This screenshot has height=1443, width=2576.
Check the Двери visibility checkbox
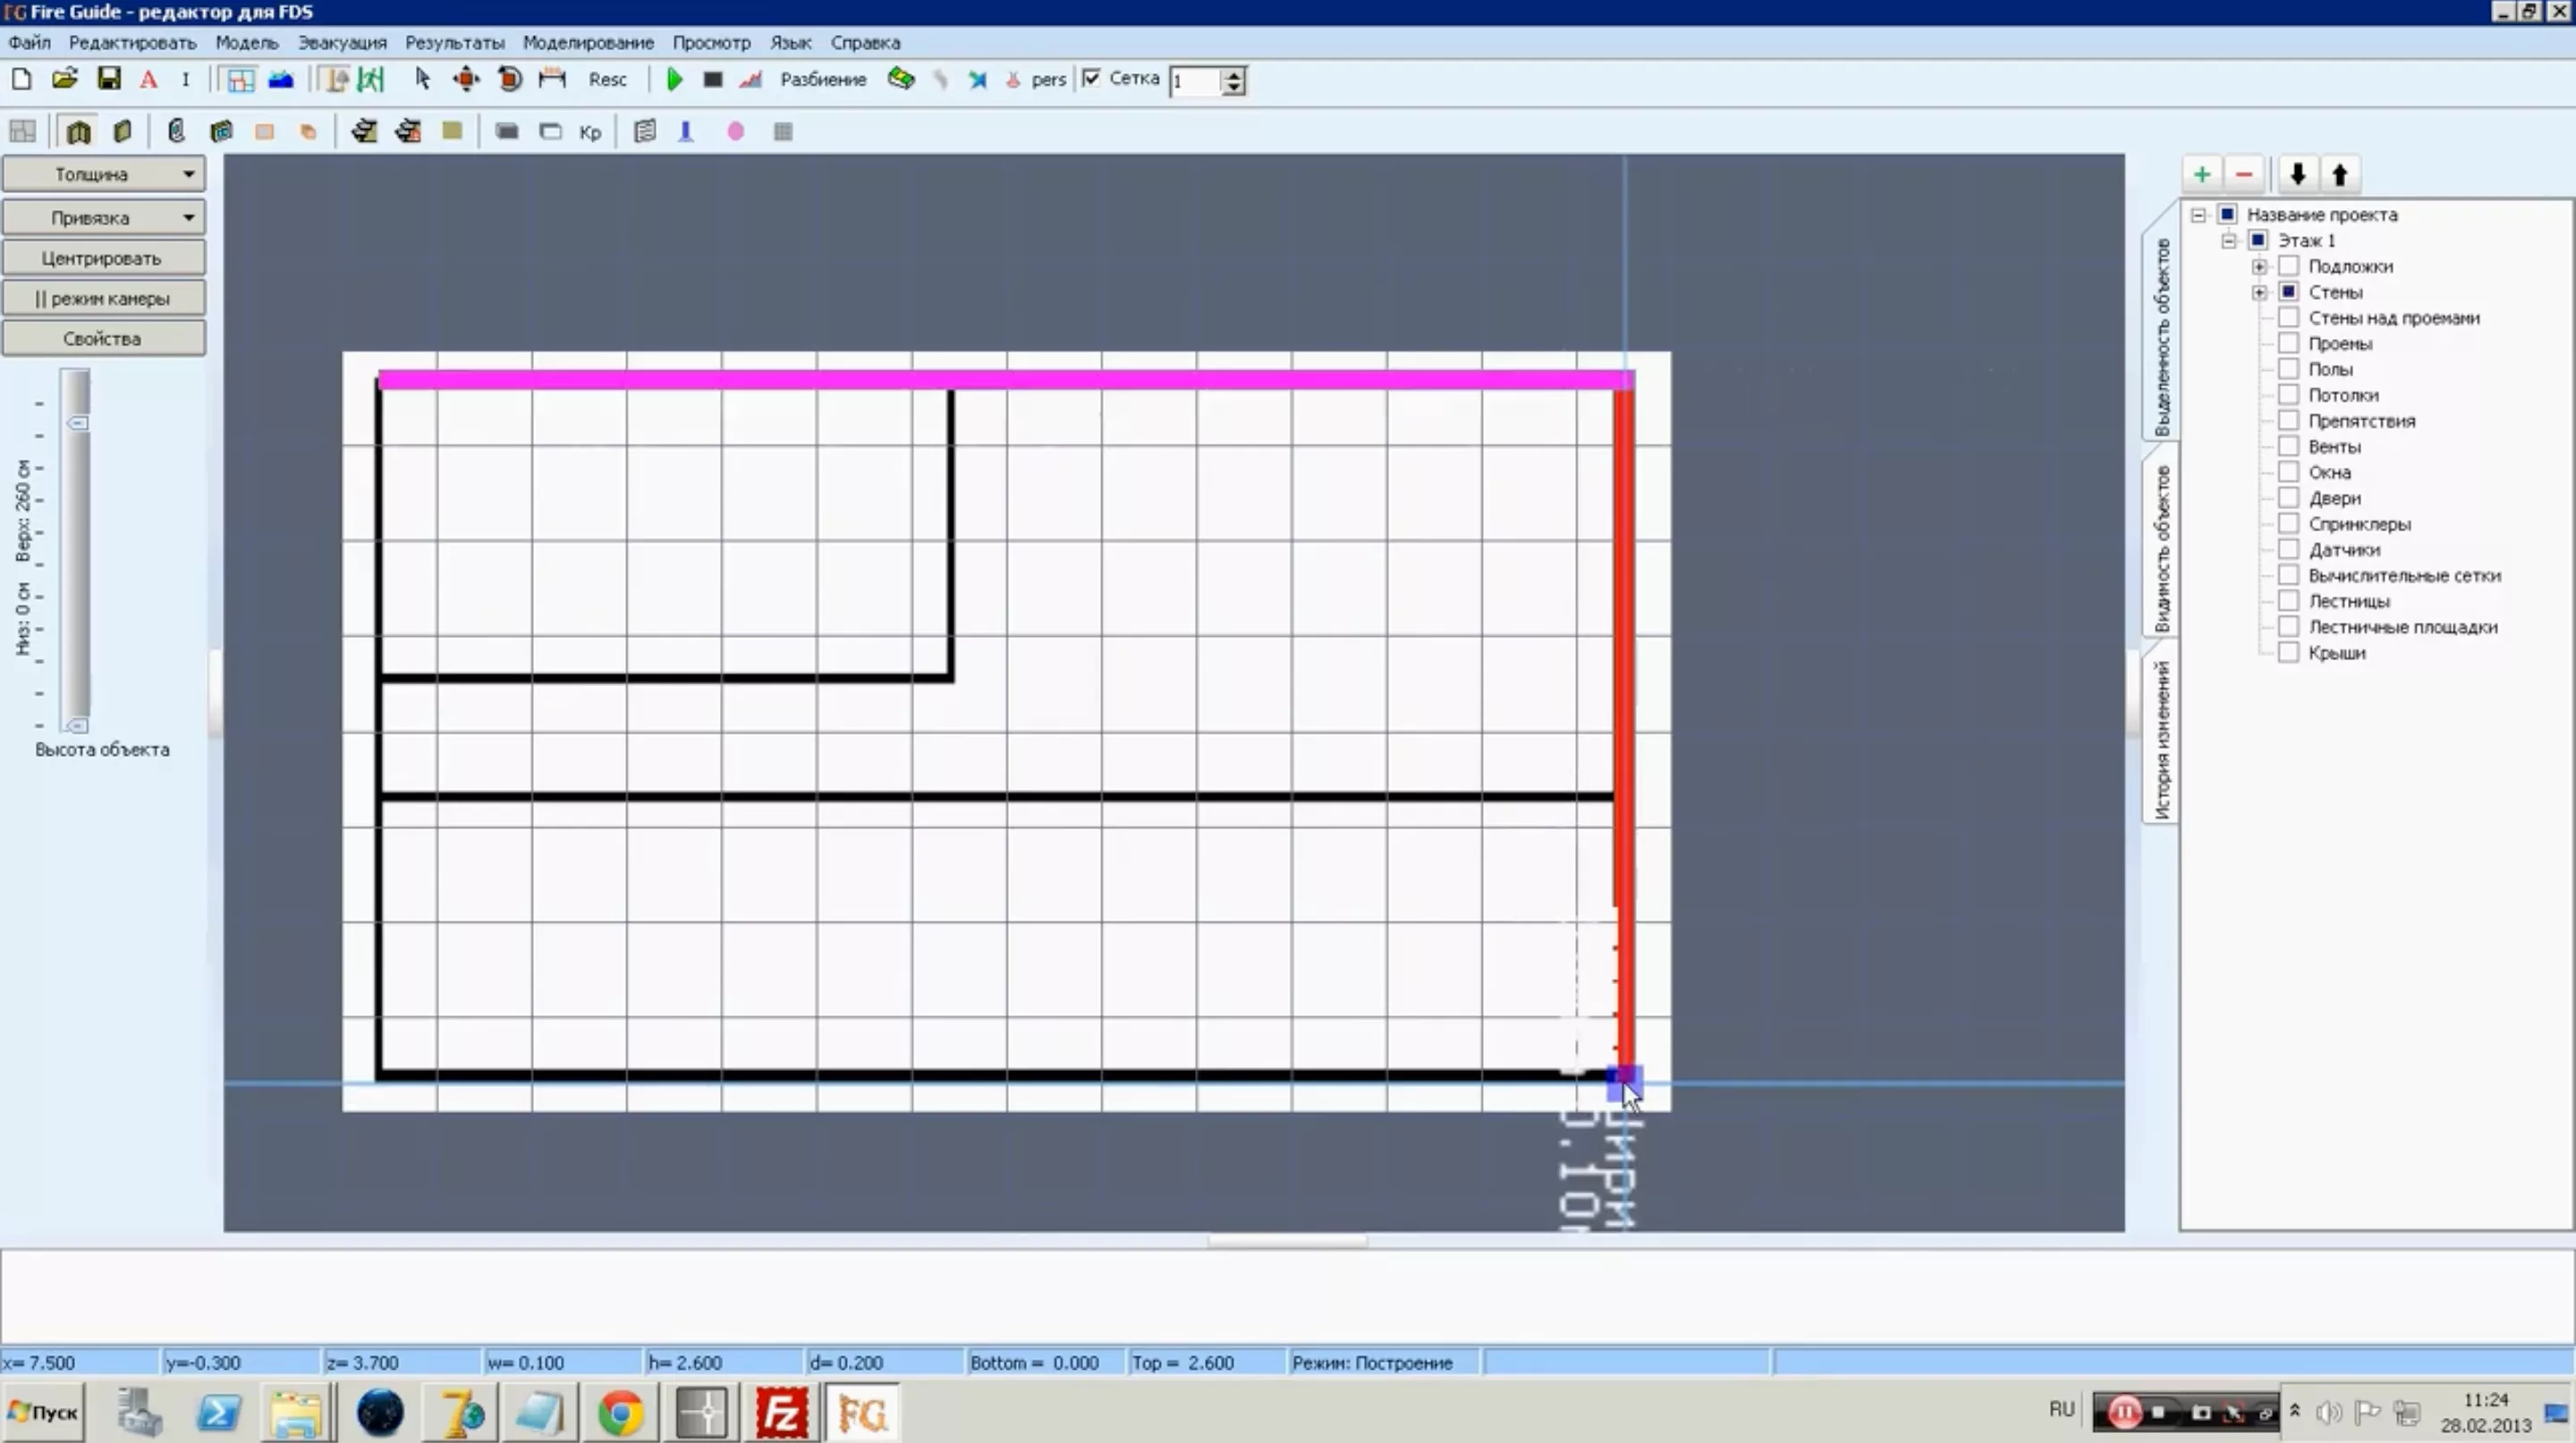tap(2288, 498)
